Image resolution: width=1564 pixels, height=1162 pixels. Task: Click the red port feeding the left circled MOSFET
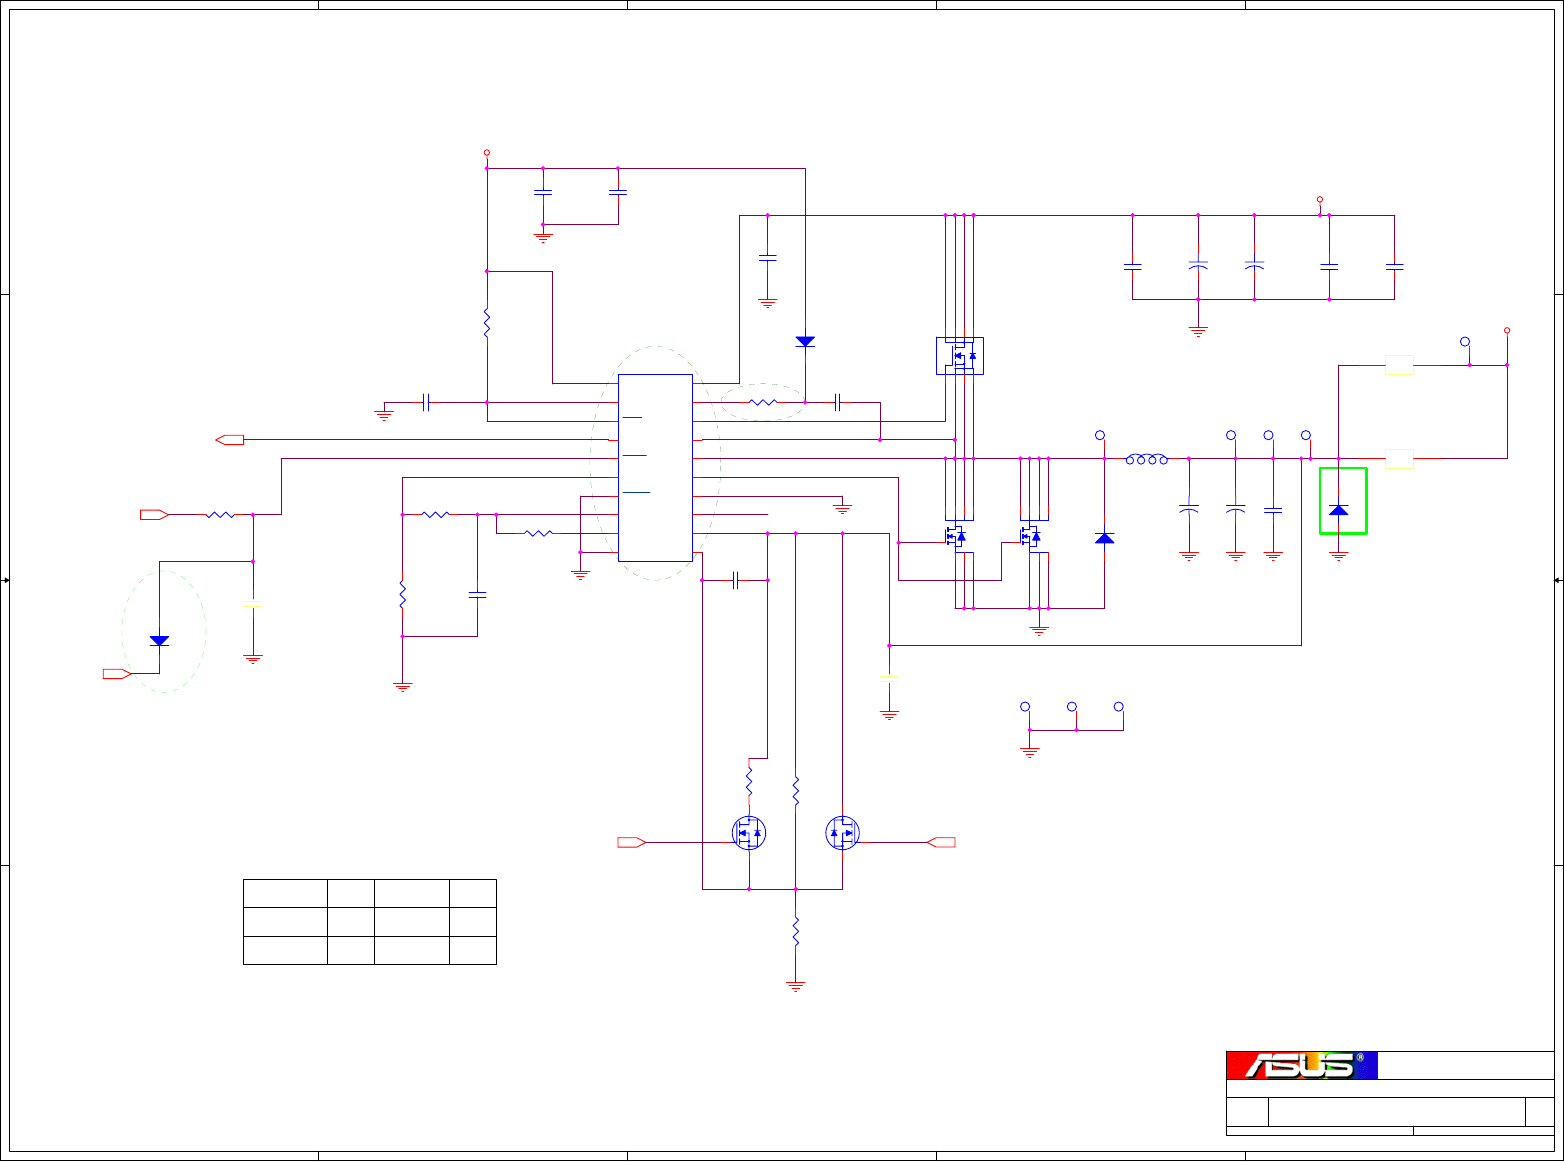click(x=632, y=843)
